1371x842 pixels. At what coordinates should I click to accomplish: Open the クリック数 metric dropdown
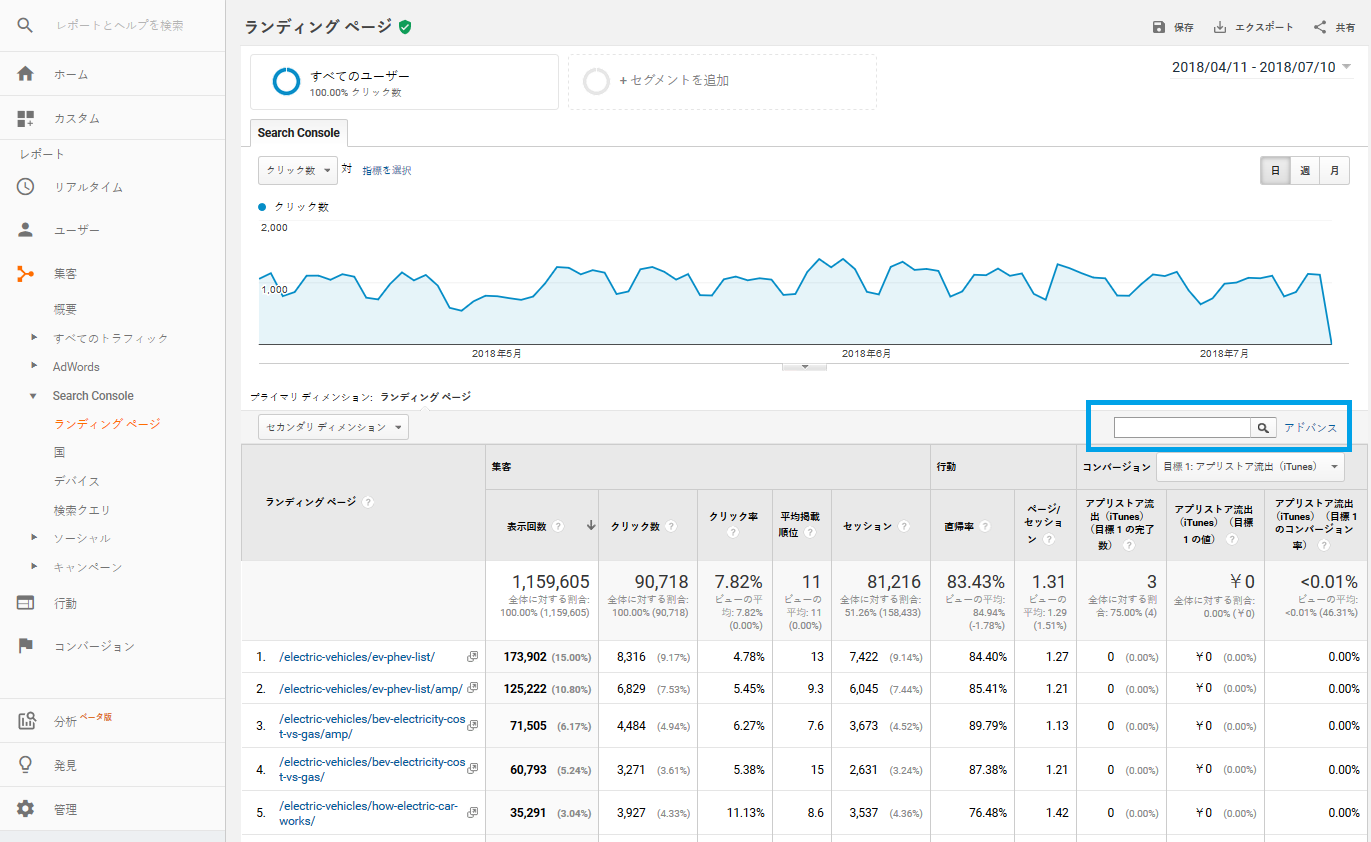pos(298,171)
